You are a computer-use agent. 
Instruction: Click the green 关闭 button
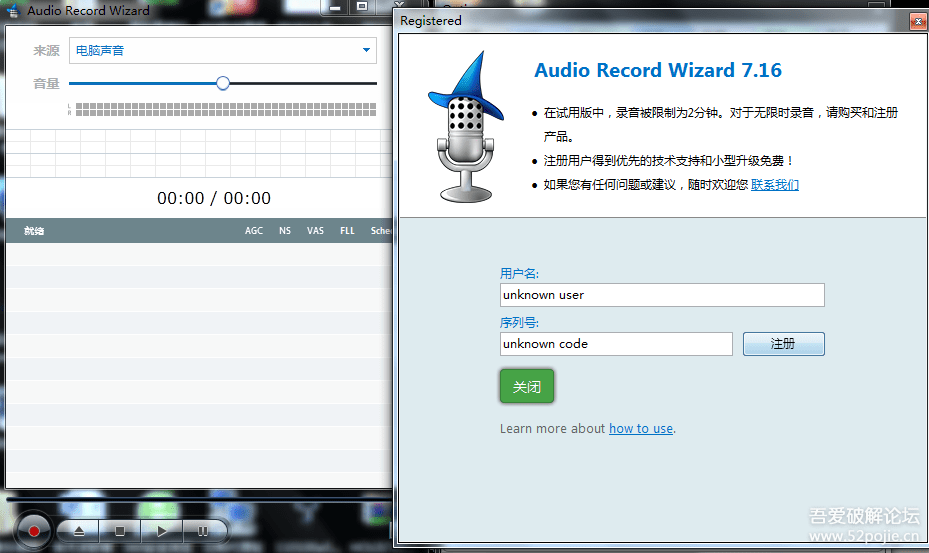click(x=527, y=386)
